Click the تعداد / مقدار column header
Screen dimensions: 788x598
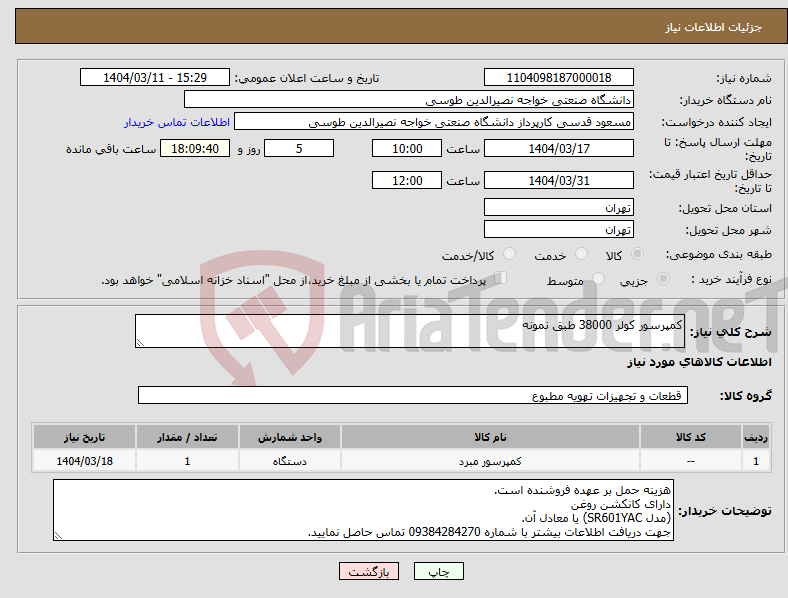[x=187, y=437]
